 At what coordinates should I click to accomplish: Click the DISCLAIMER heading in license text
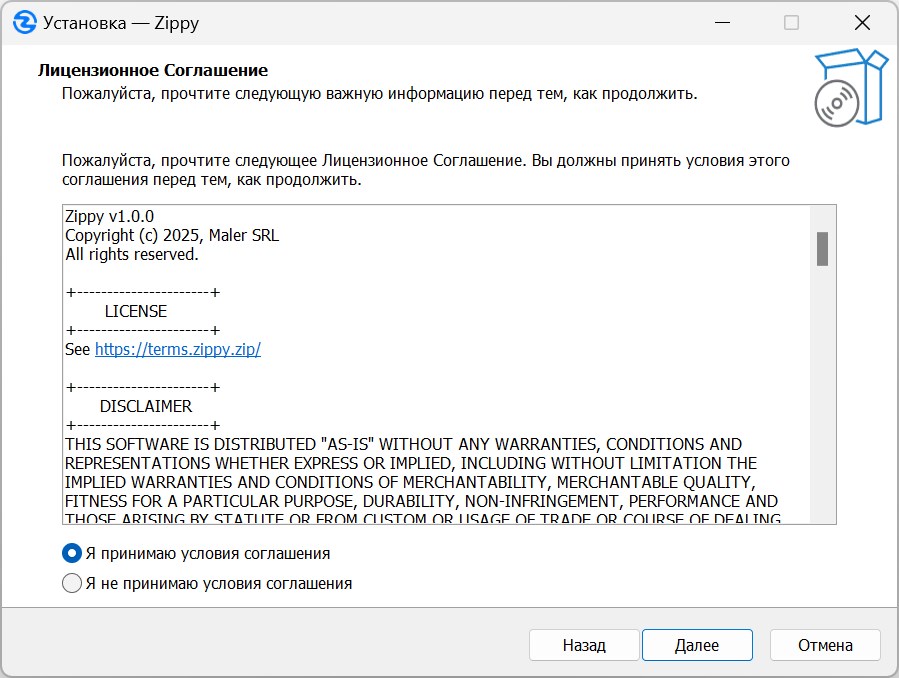[x=145, y=407]
